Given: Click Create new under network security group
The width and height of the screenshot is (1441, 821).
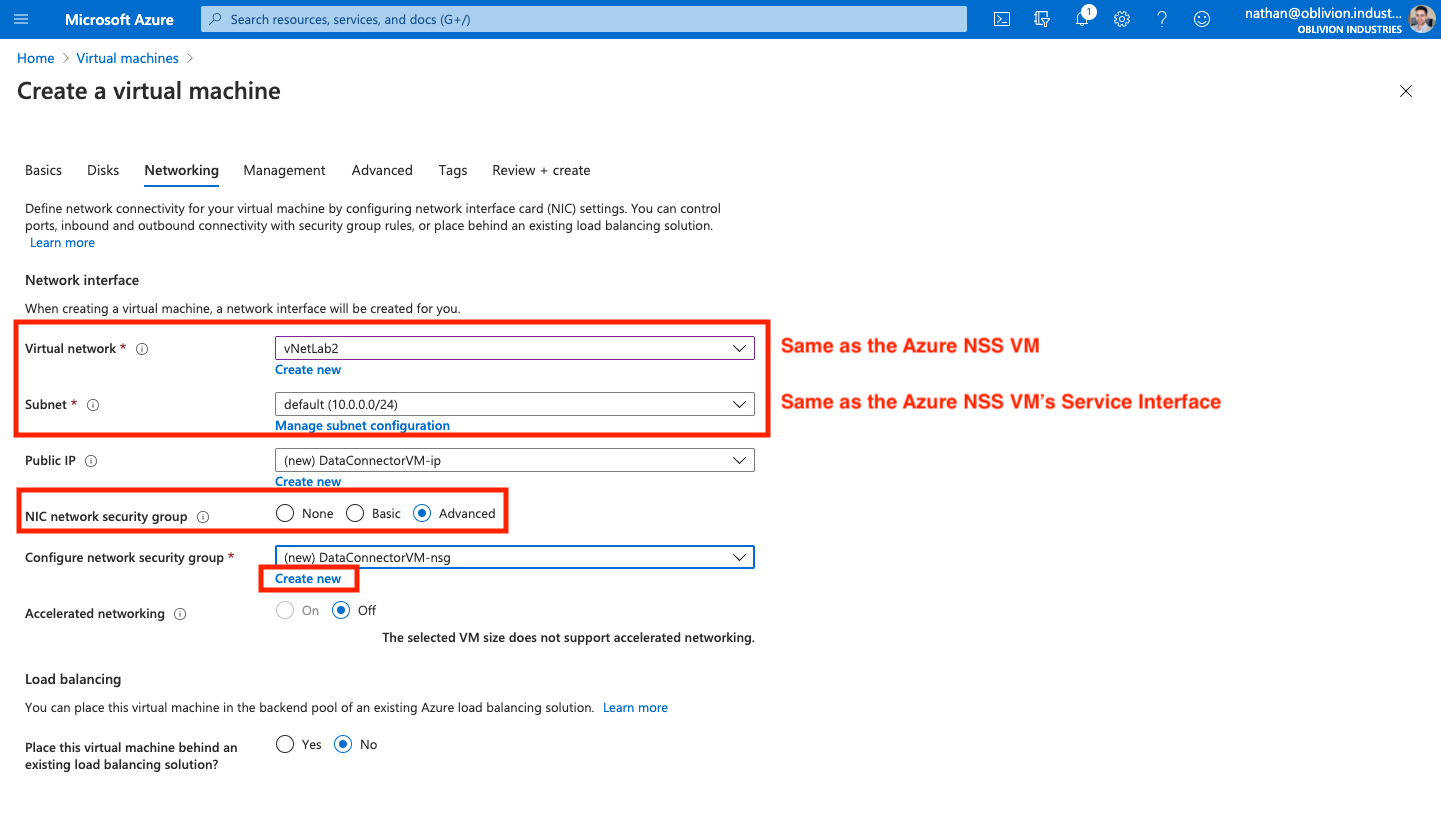Looking at the screenshot, I should 308,579.
